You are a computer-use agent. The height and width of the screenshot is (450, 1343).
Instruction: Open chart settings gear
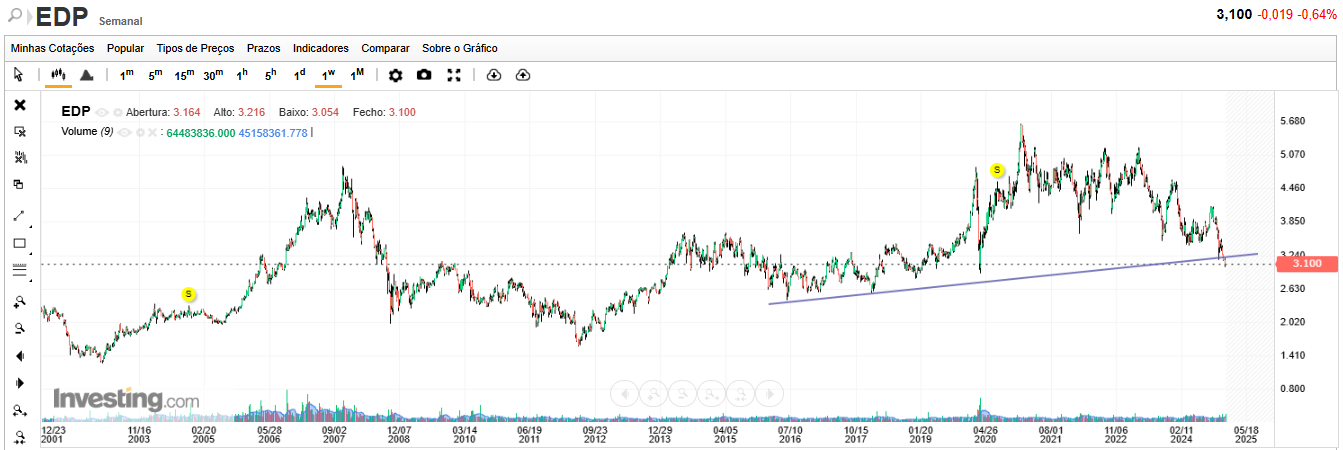pos(395,75)
